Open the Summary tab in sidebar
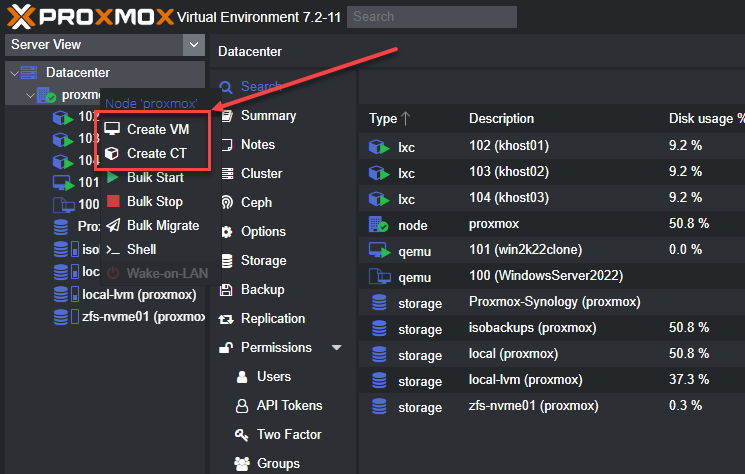745x474 pixels. point(268,116)
